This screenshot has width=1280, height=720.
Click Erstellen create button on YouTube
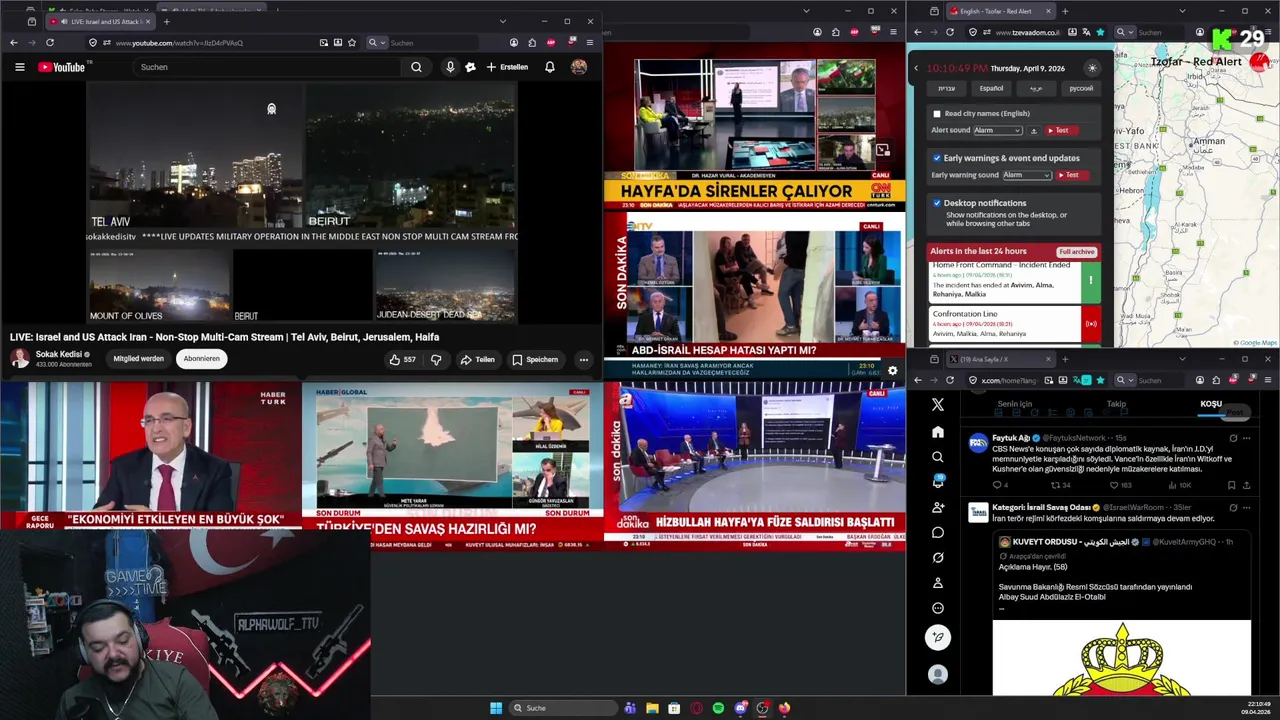(507, 67)
